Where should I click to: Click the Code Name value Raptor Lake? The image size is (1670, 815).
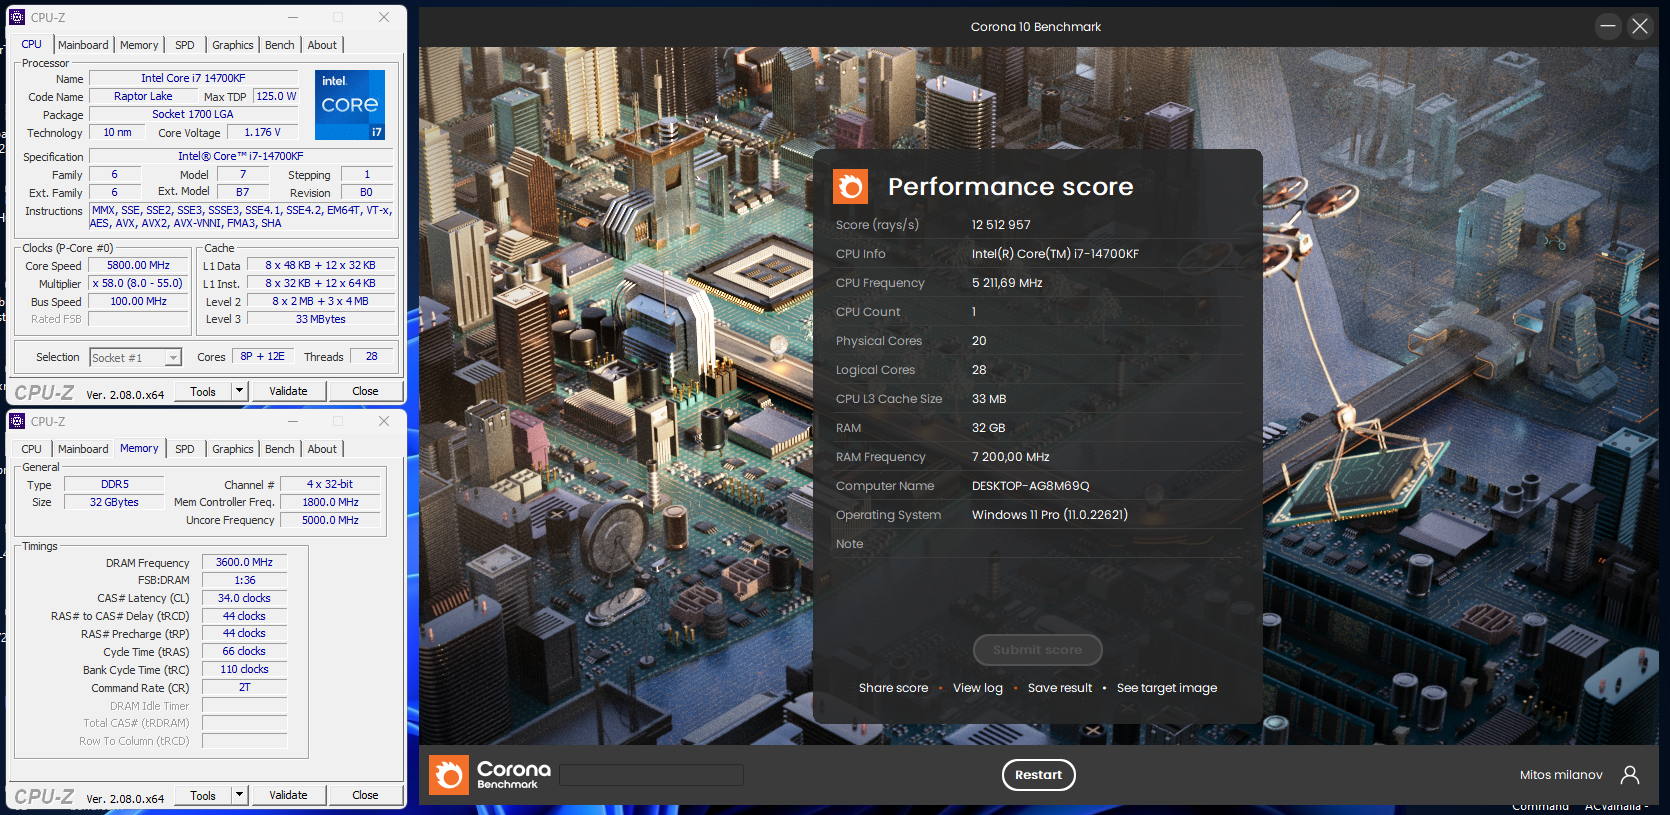tap(143, 96)
